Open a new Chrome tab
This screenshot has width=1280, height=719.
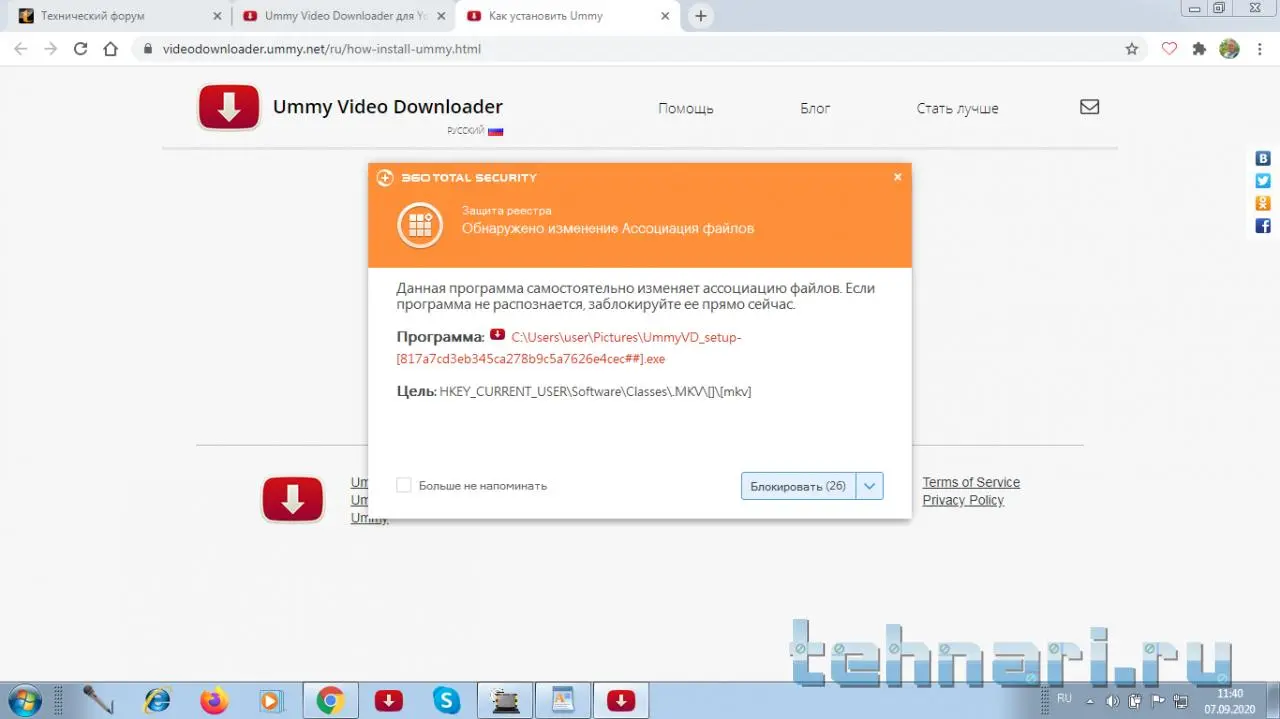click(x=701, y=16)
